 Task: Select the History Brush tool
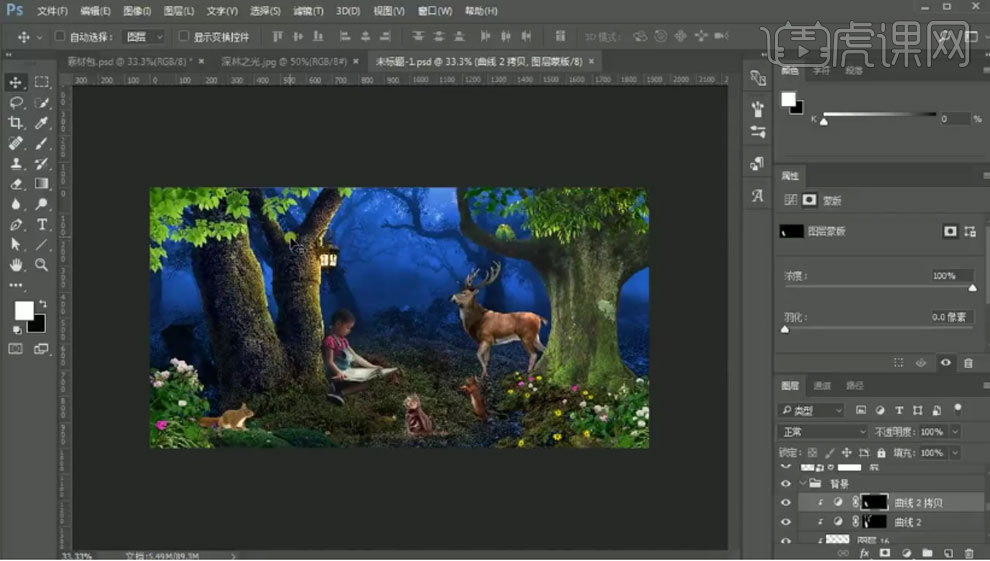tap(42, 163)
